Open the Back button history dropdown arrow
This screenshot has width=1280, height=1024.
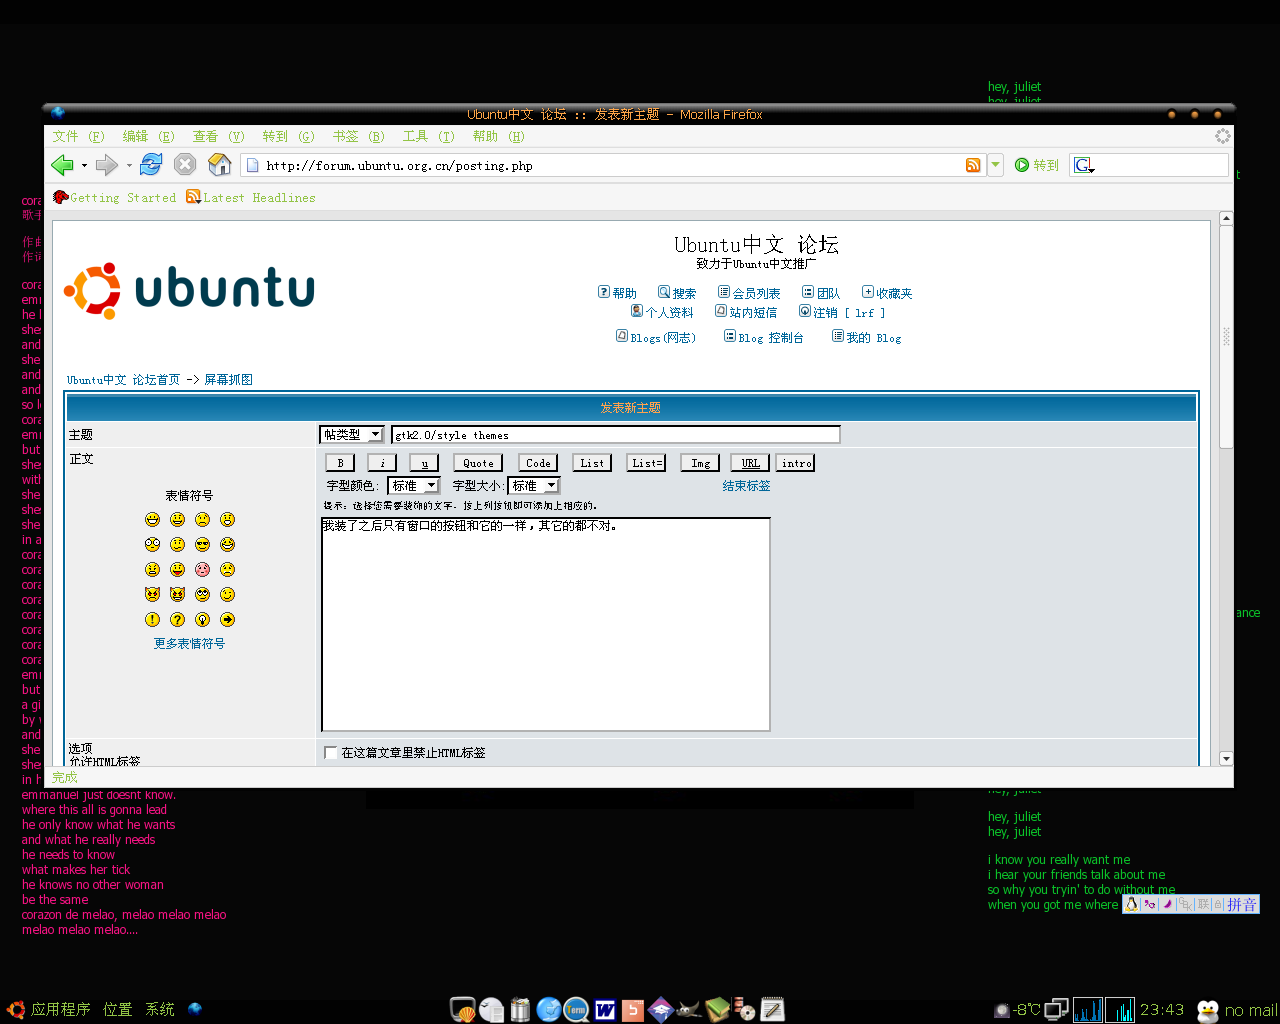click(x=84, y=165)
